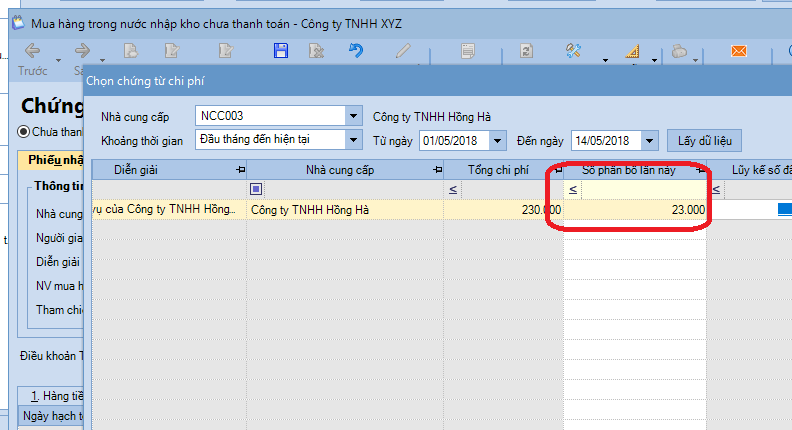Viewport: 792px width, 430px height.
Task: Click the blue undo arrow icon
Action: [x=355, y=51]
